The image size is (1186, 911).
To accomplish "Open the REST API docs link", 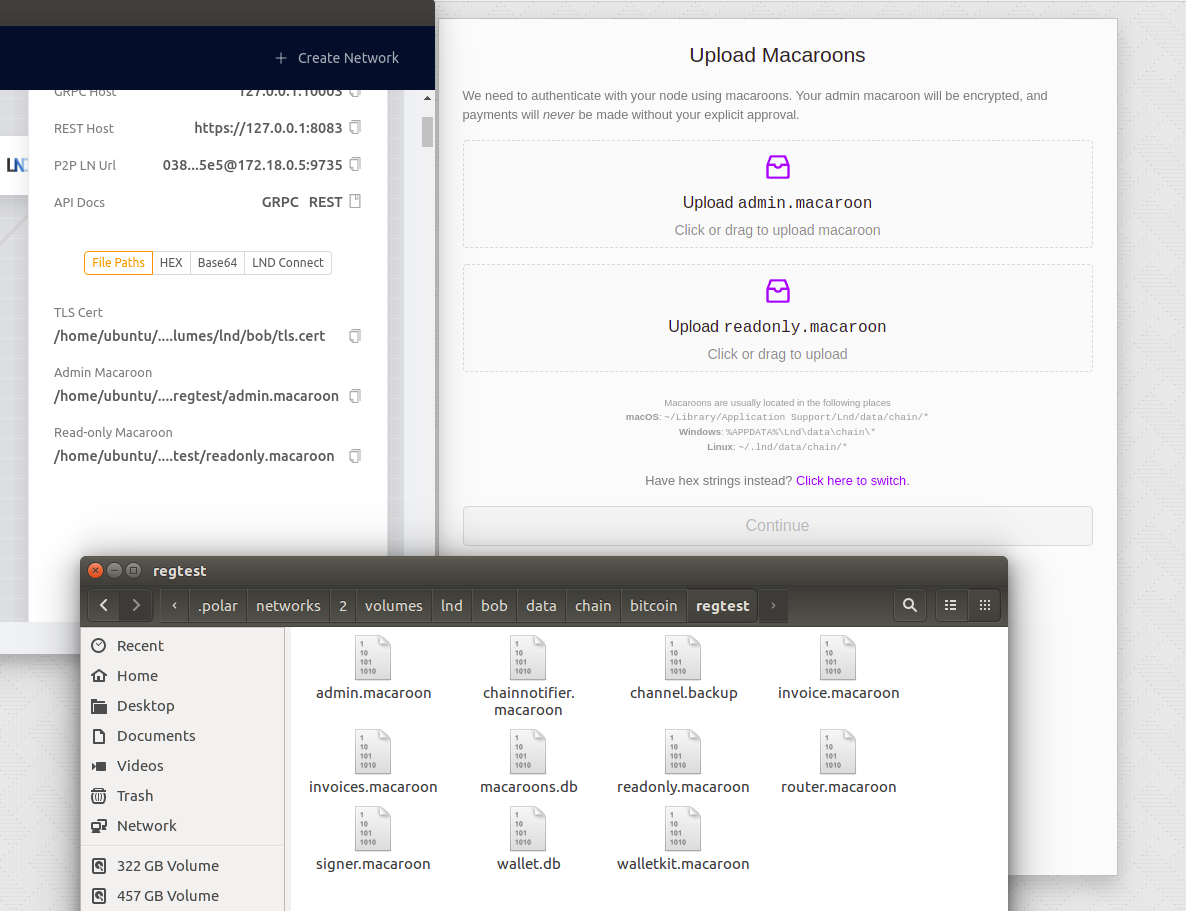I will (325, 202).
